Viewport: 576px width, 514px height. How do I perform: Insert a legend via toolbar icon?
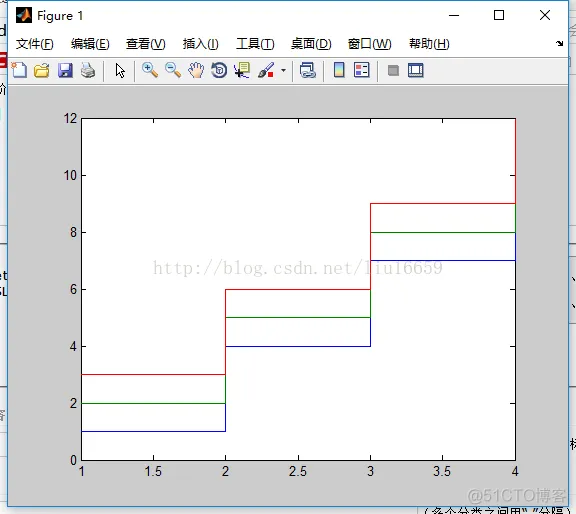[x=361, y=70]
